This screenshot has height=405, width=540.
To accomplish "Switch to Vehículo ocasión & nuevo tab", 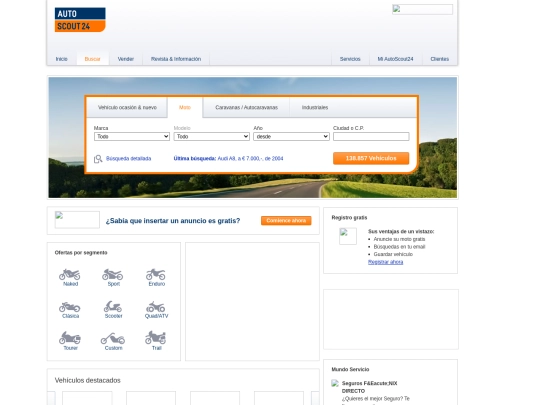I will (x=127, y=107).
